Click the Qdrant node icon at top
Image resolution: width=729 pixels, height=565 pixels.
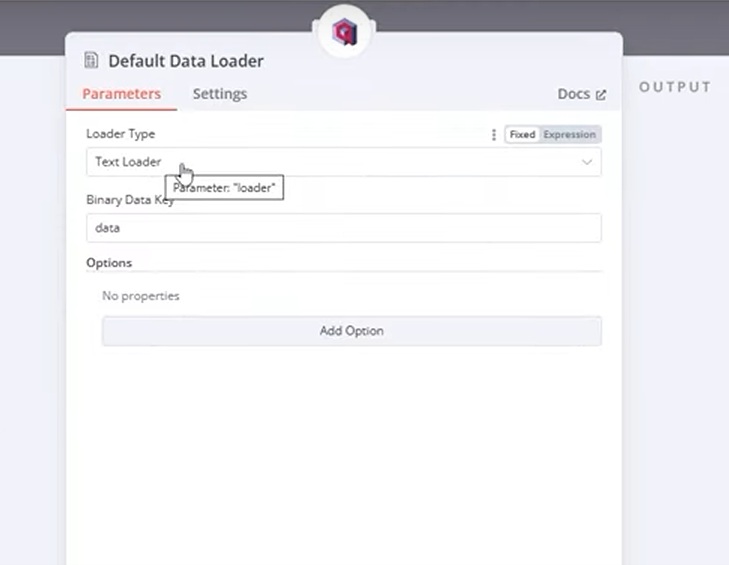pos(344,31)
